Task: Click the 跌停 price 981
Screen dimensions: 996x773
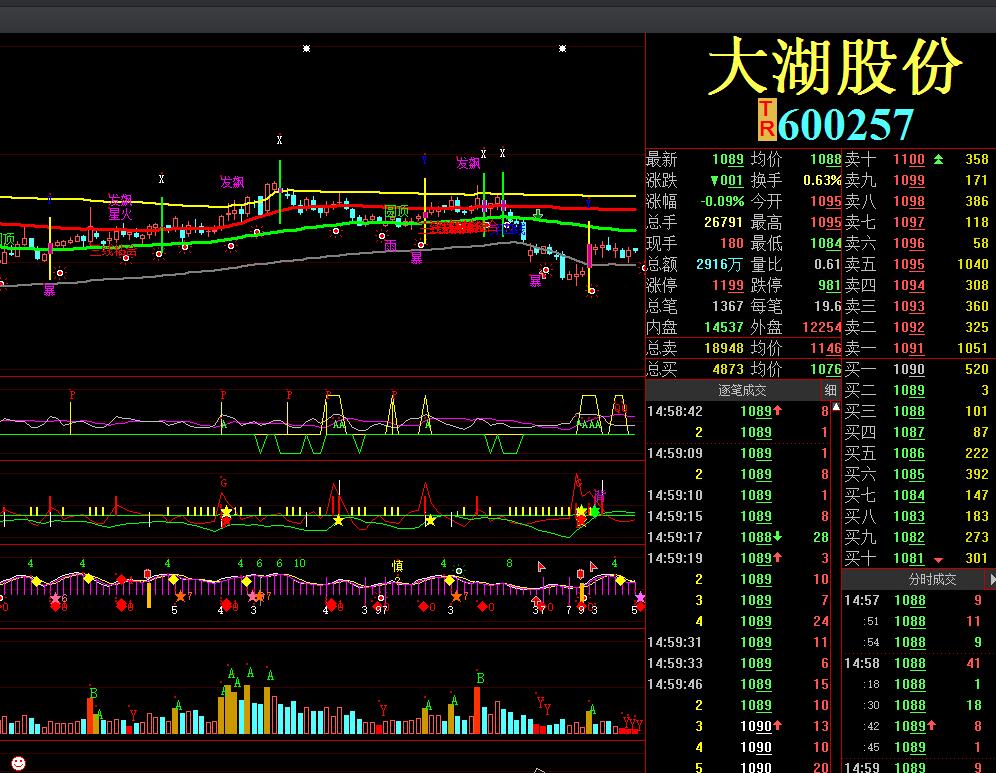Action: point(830,285)
